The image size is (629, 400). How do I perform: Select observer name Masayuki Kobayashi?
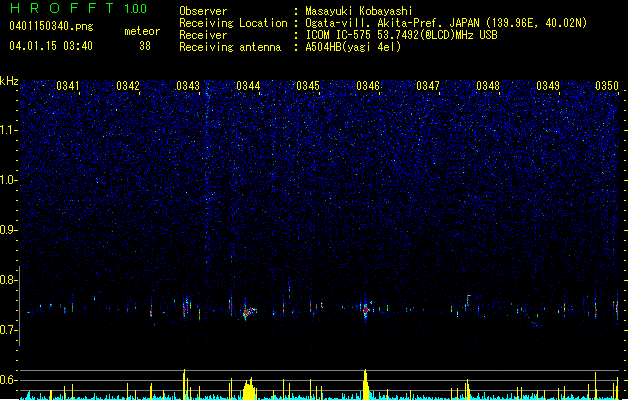click(x=359, y=11)
